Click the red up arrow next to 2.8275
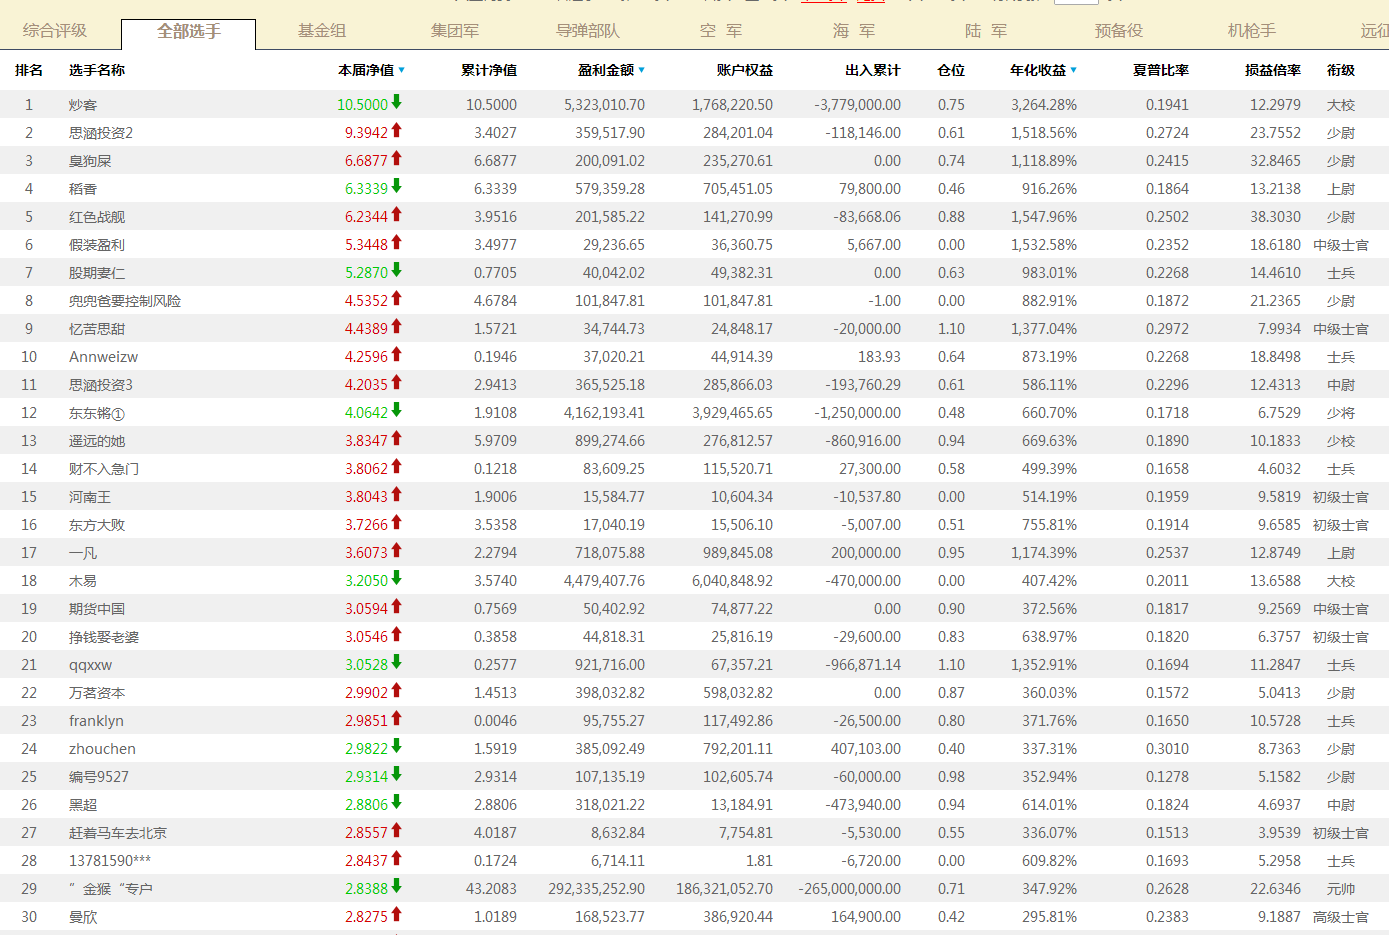The height and width of the screenshot is (935, 1389). pos(397,914)
